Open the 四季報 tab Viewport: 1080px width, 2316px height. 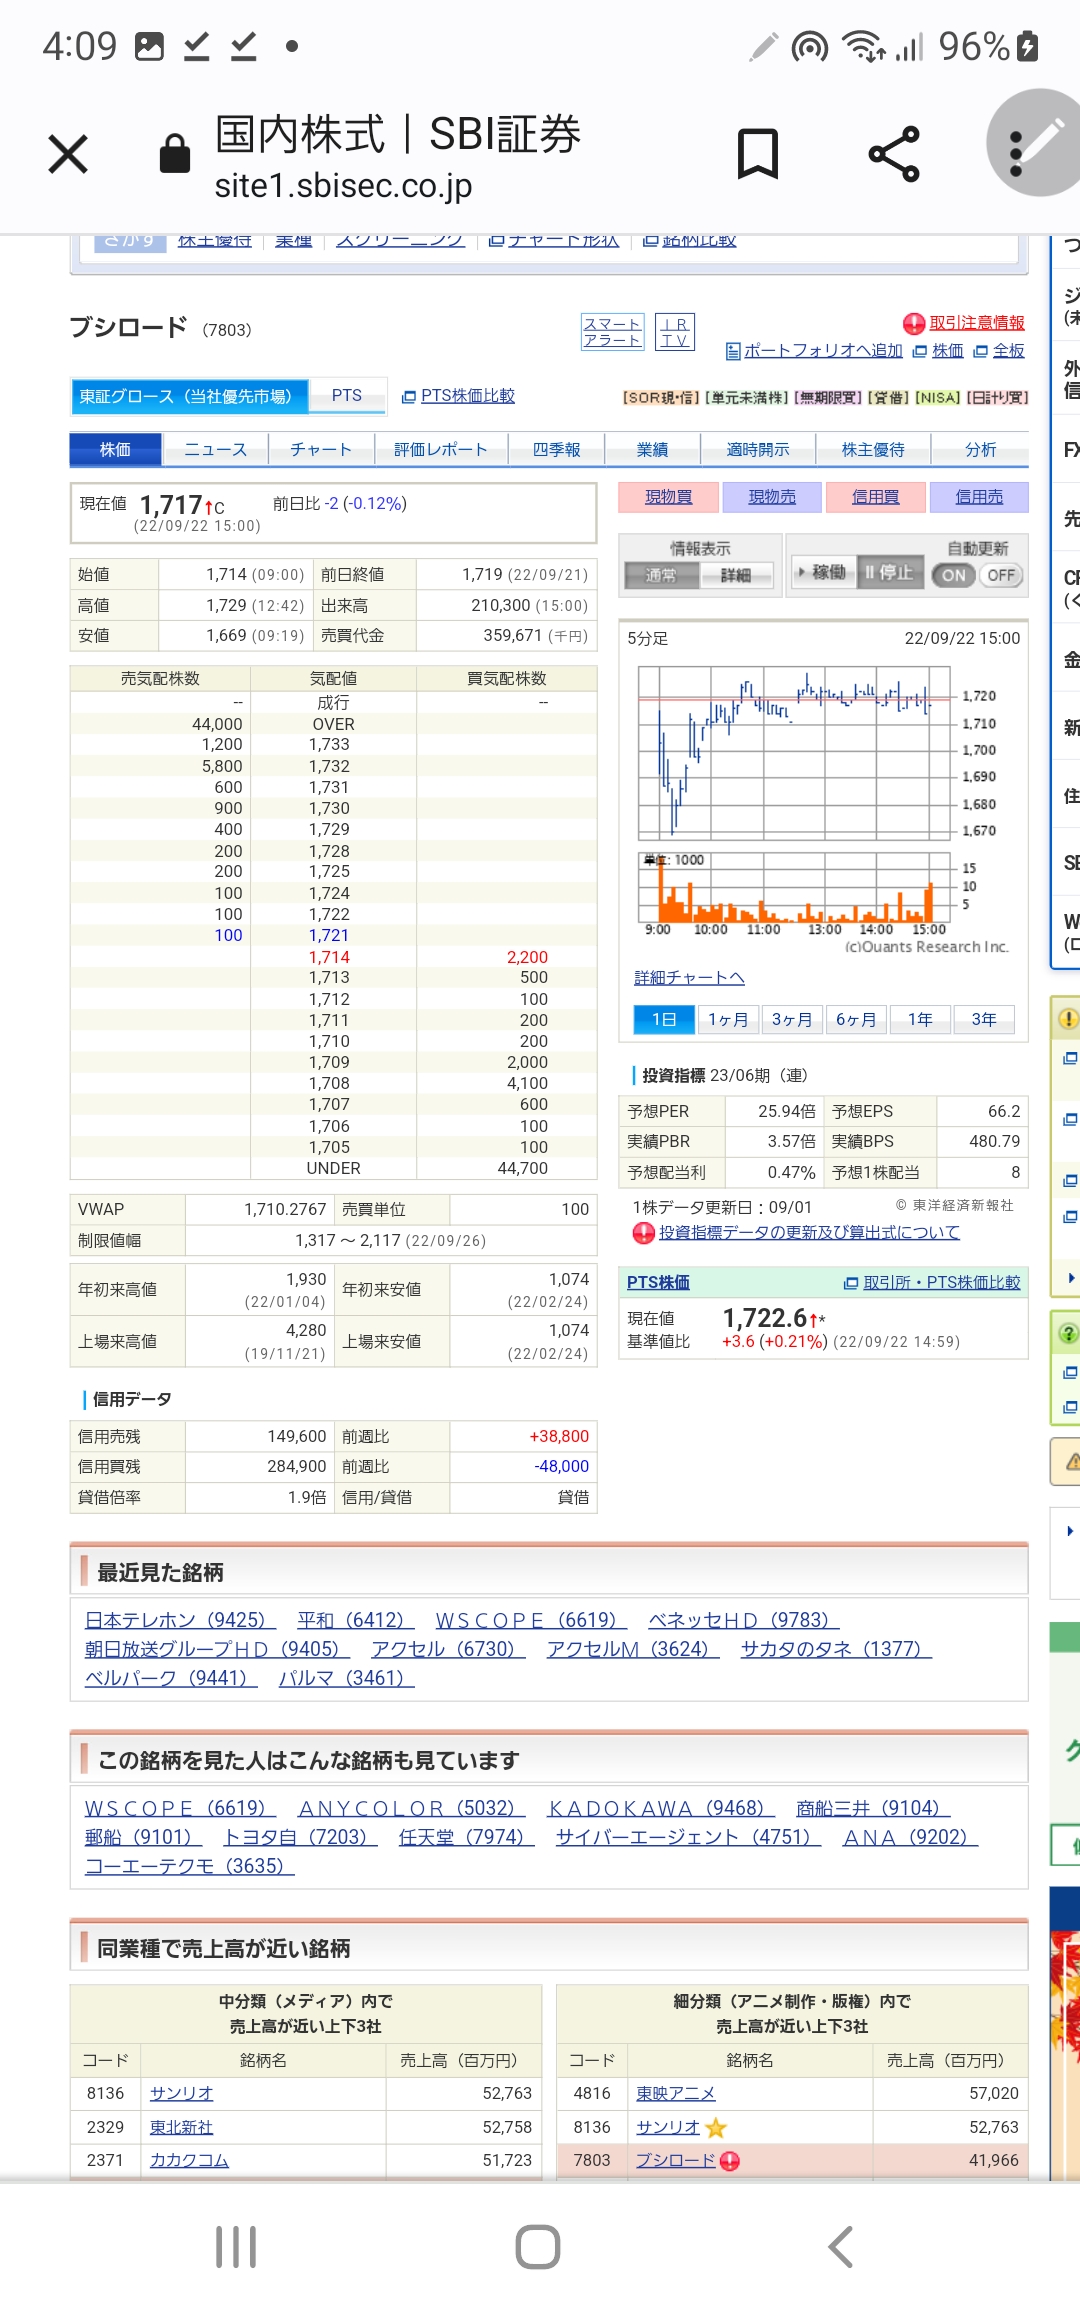[557, 450]
